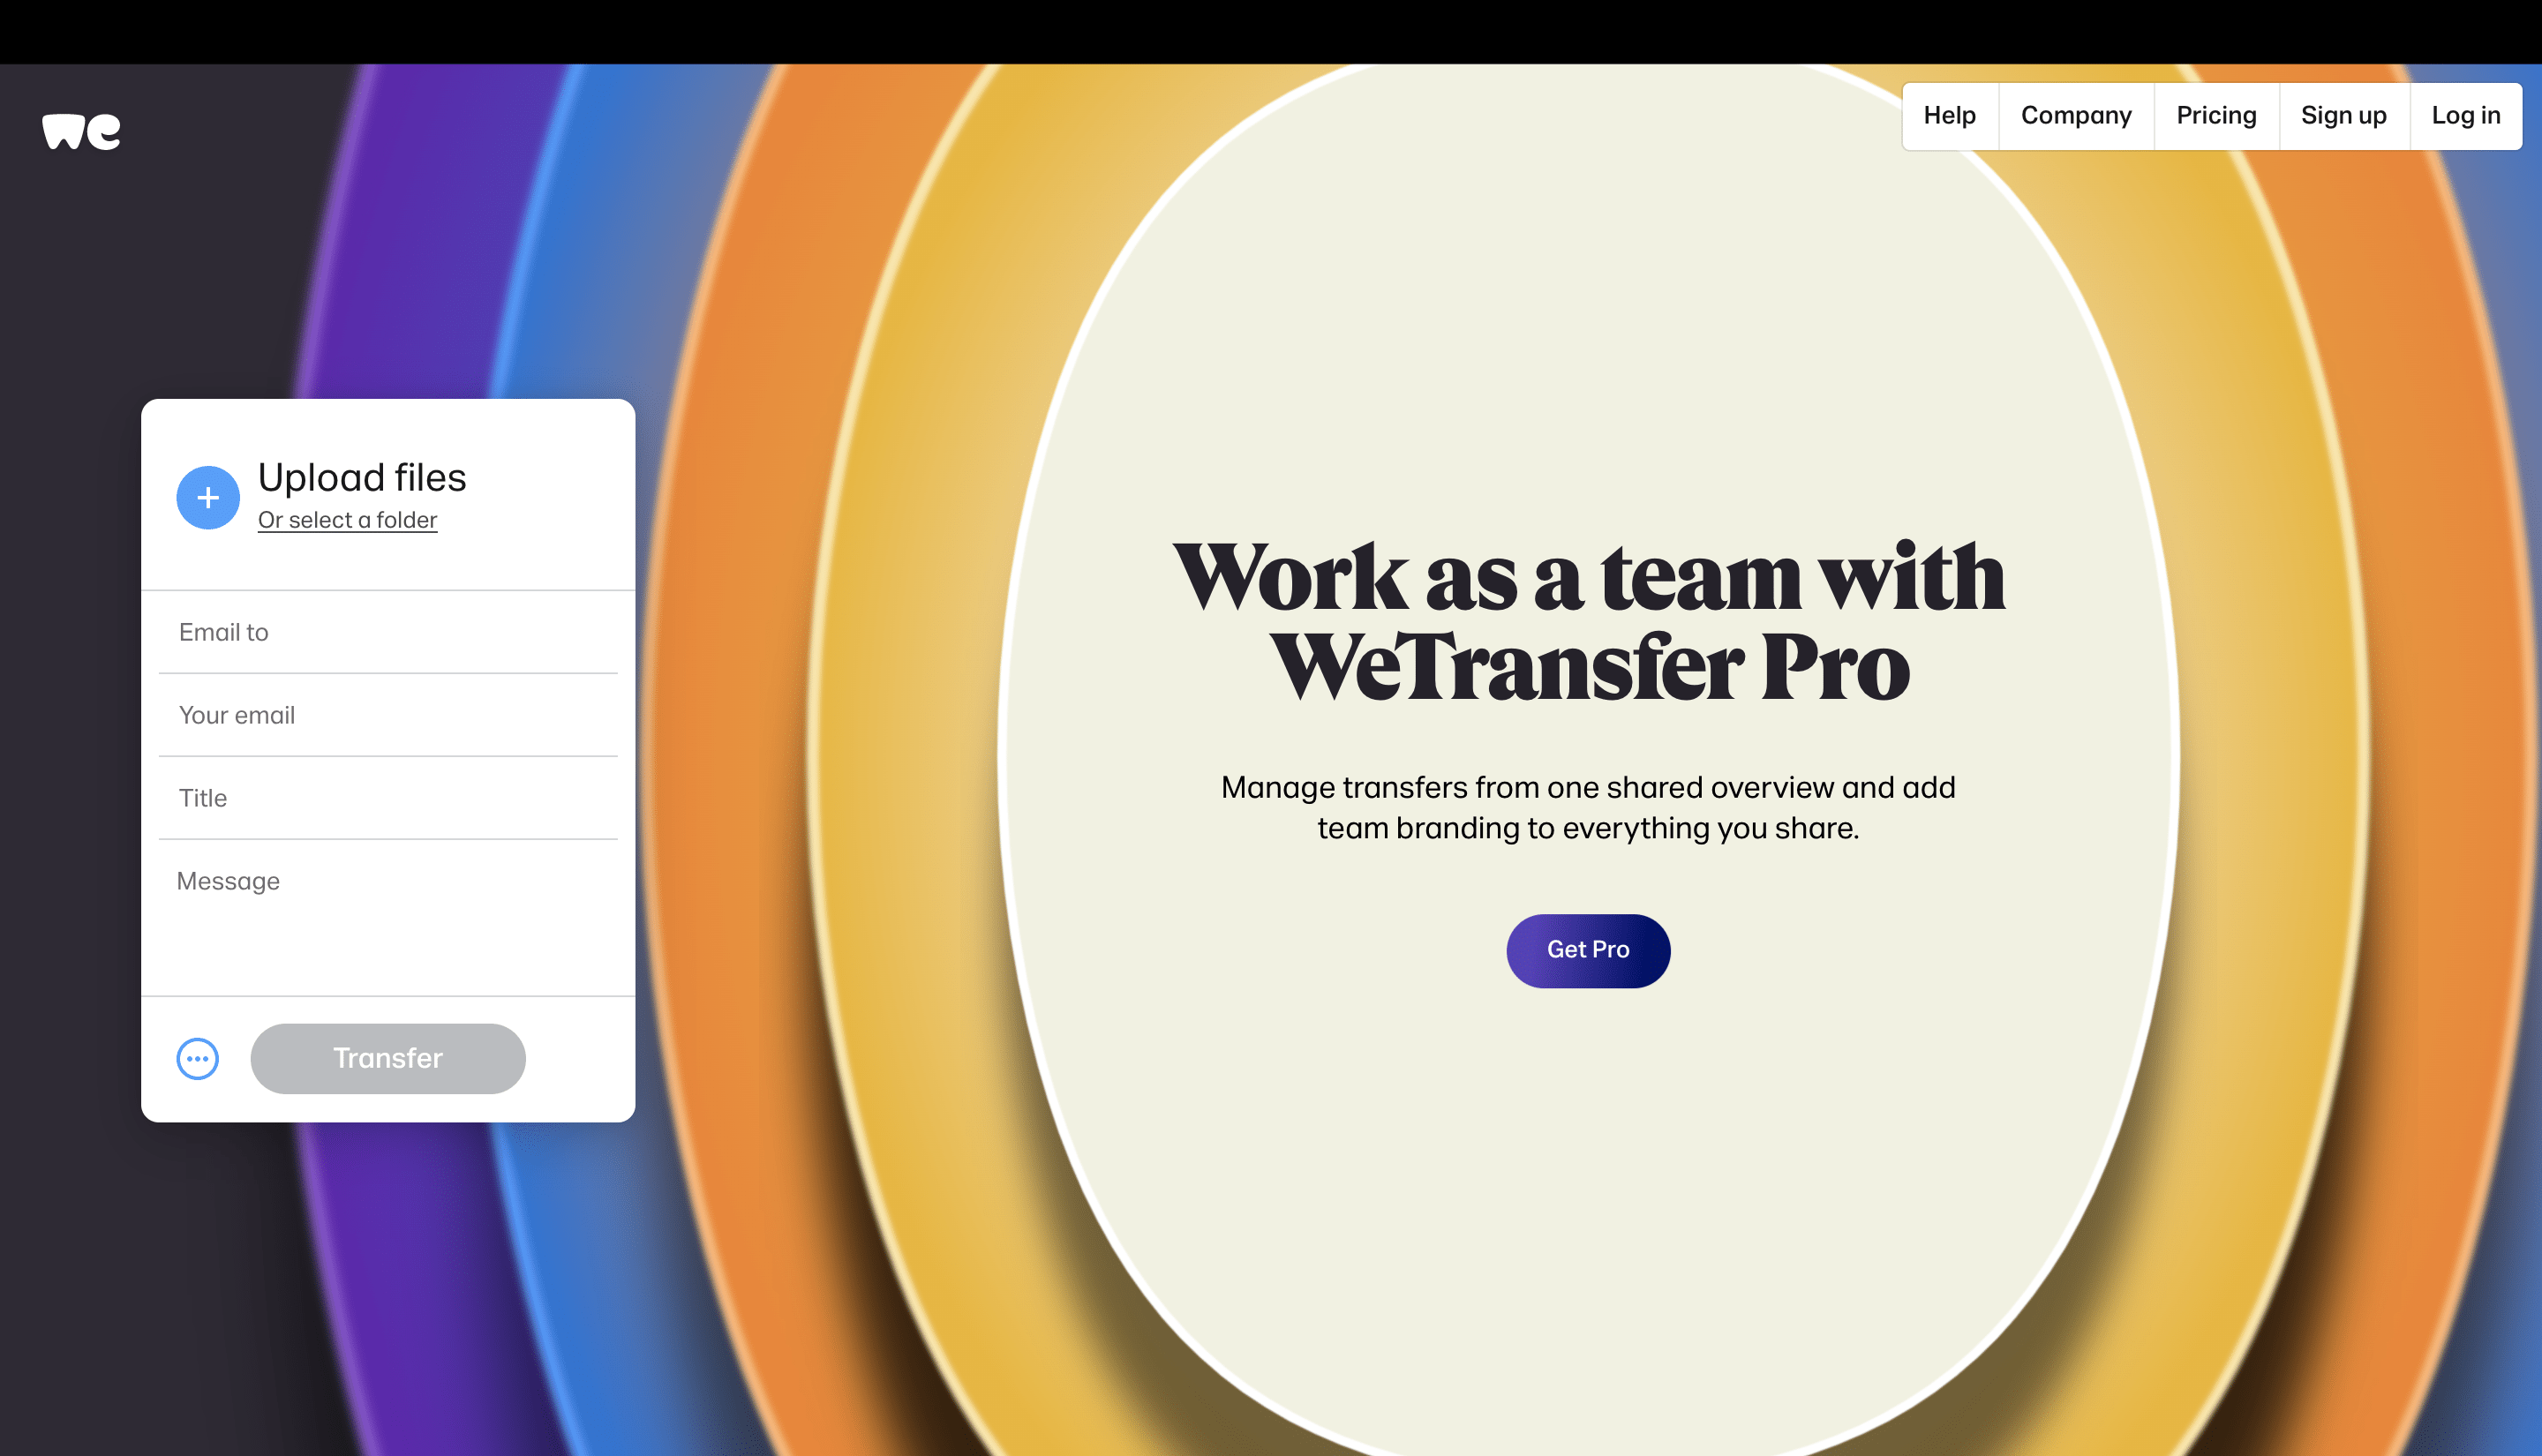Viewport: 2542px width, 1456px height.
Task: Click the Your email input field
Action: tap(387, 716)
